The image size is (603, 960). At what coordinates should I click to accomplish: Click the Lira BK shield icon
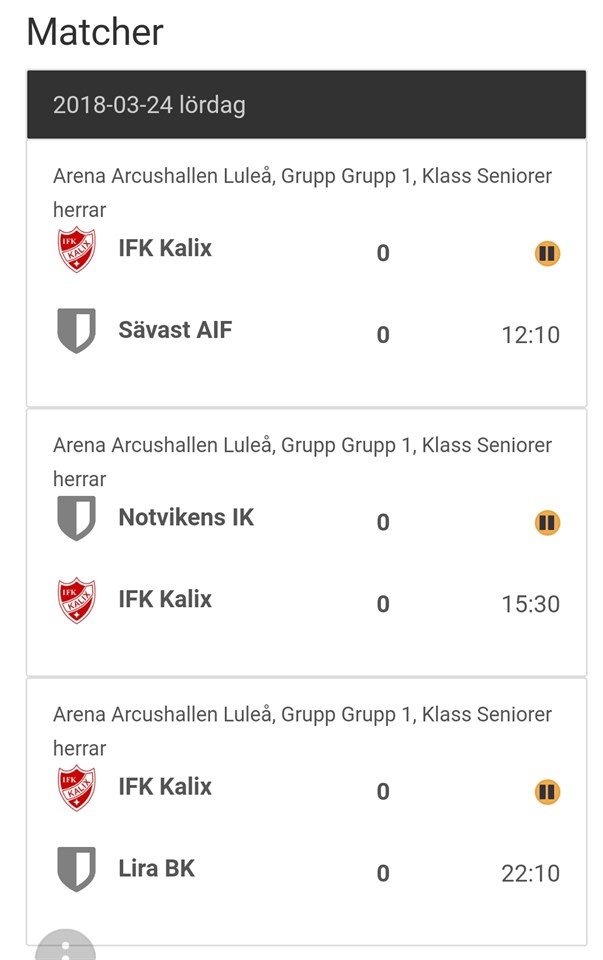[77, 869]
